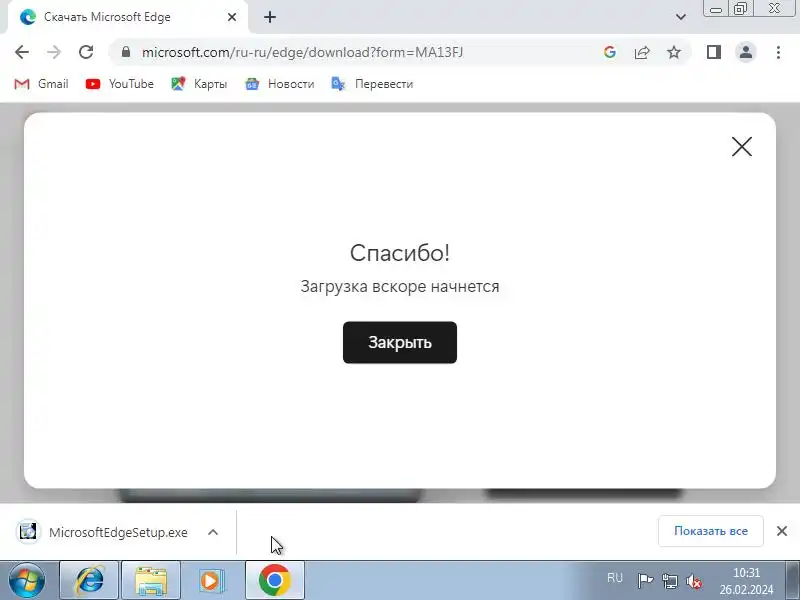Launch Internet Explorer from taskbar
Screen dimensions: 800x600
pos(89,580)
